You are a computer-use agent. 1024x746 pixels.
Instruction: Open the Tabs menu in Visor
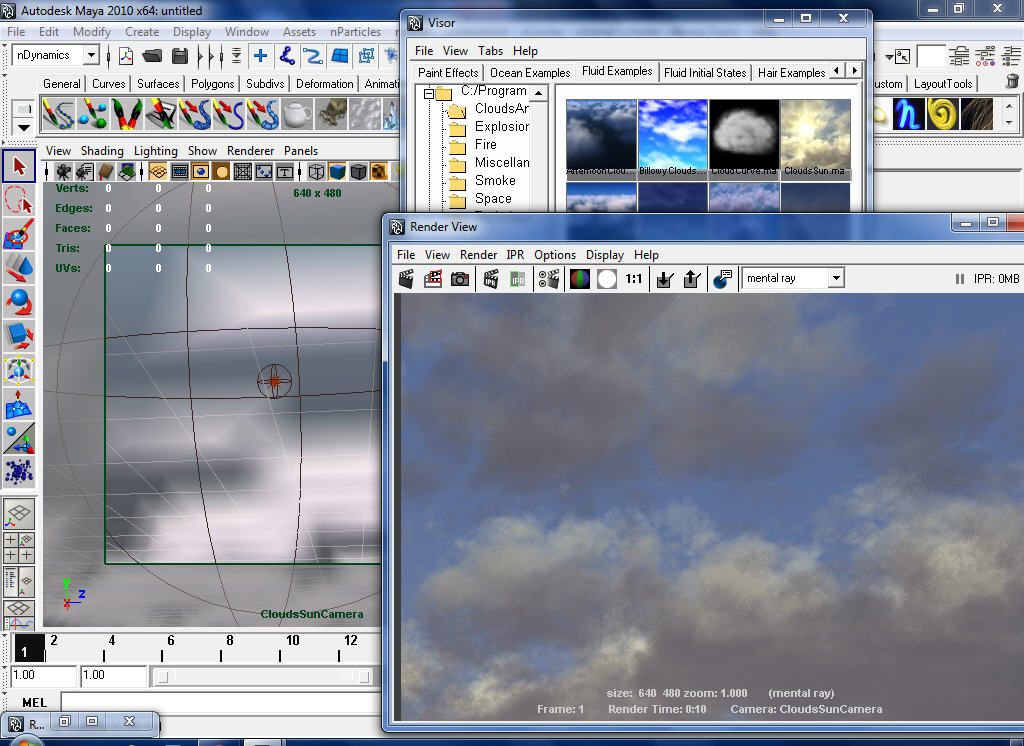pos(490,51)
